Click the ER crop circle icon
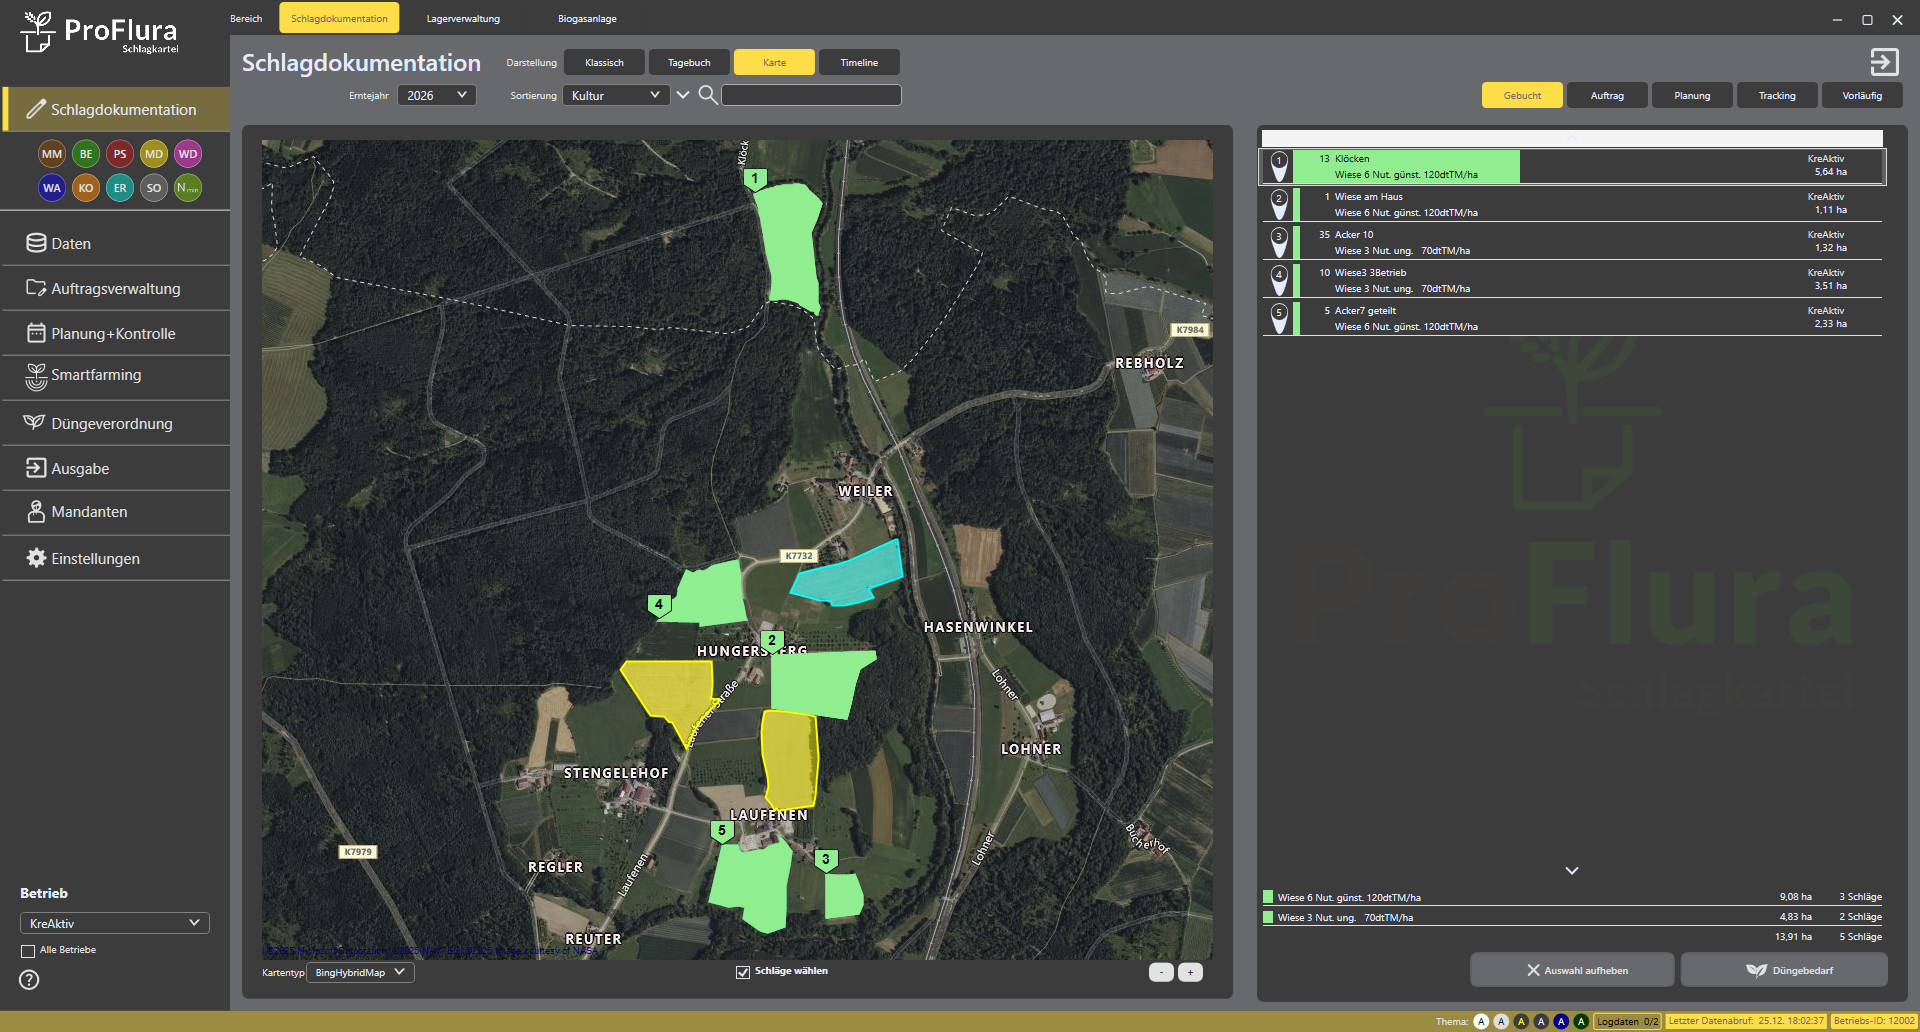The image size is (1920, 1032). [120, 188]
